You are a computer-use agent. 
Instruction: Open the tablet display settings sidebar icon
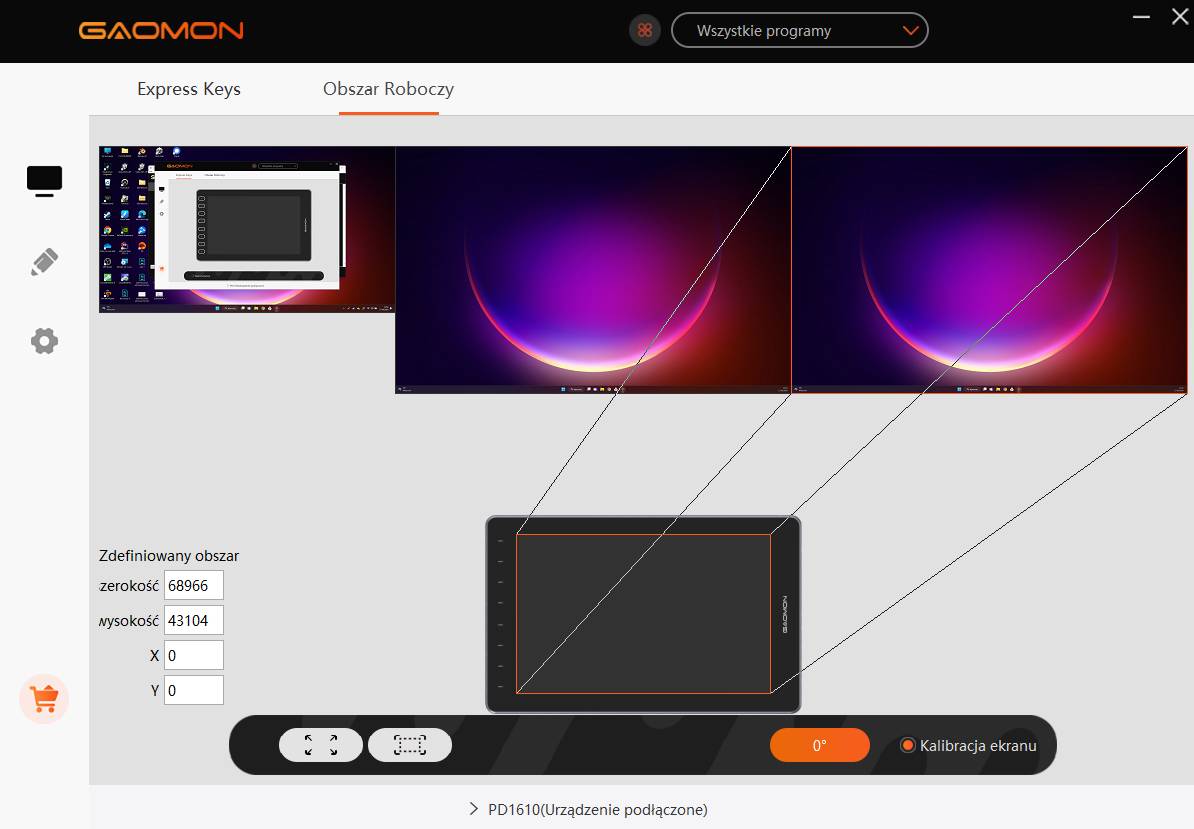point(44,181)
